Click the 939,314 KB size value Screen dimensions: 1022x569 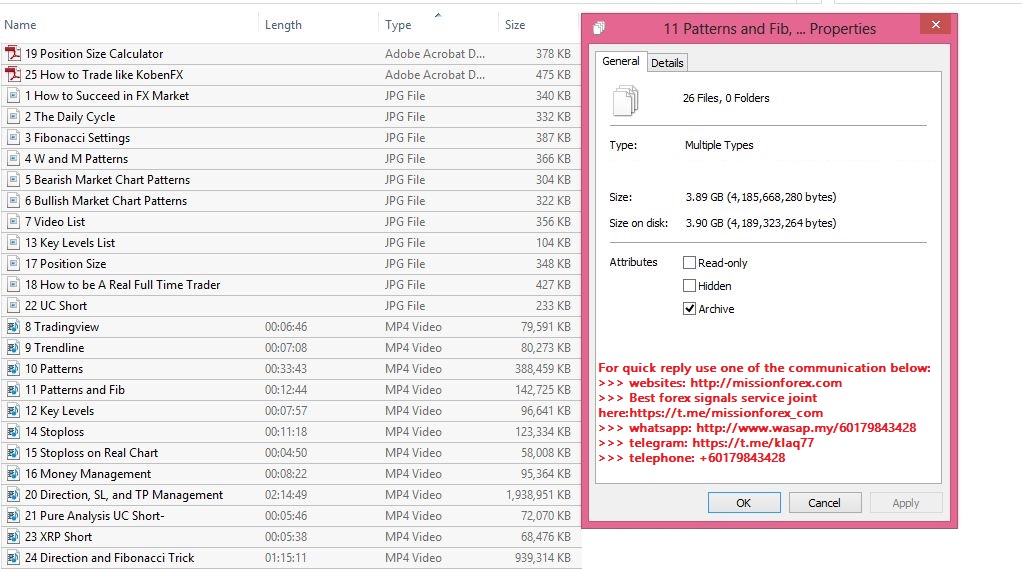(542, 558)
